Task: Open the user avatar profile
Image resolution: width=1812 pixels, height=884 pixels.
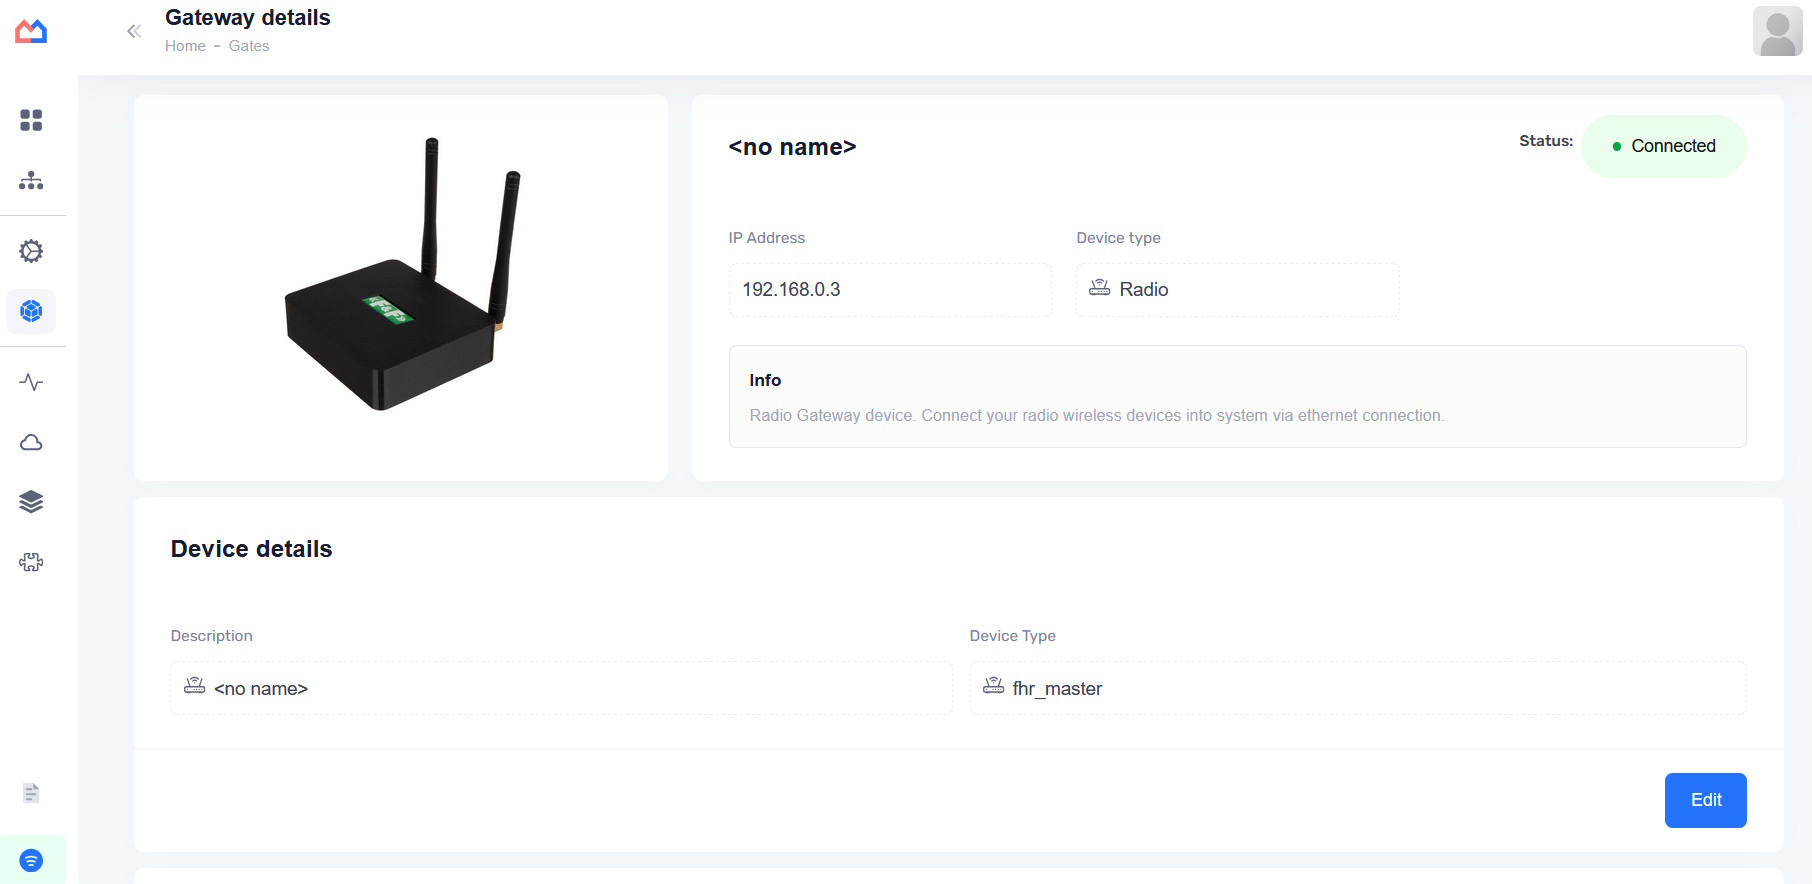Action: [x=1777, y=31]
